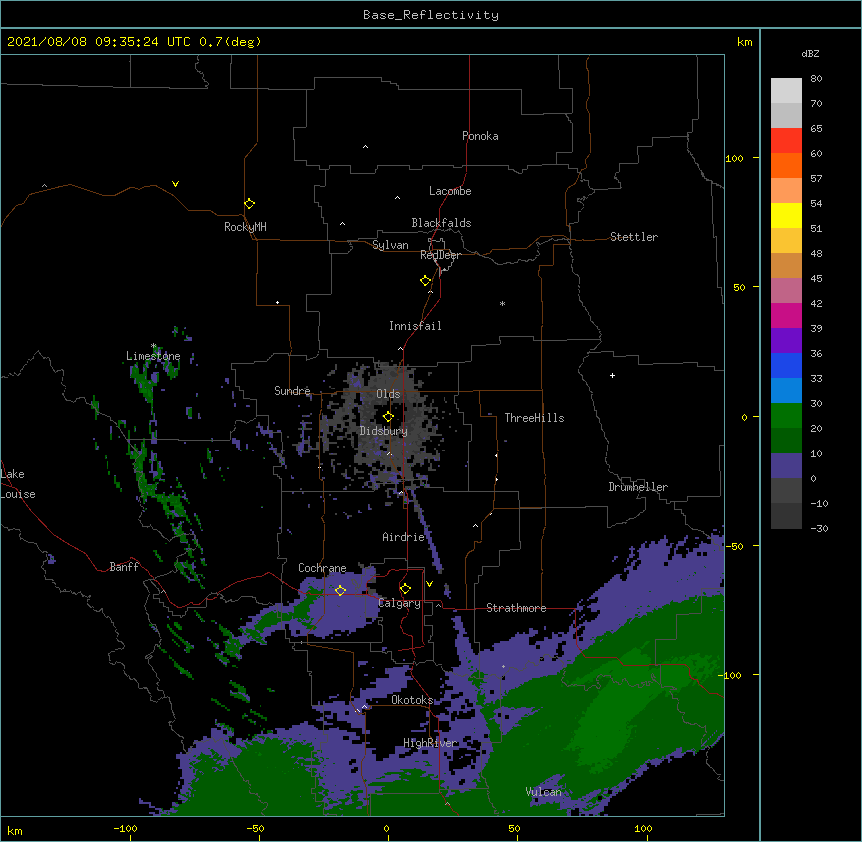The image size is (862, 842).
Task: Click the -100 km label on right axis
Action: 731,675
